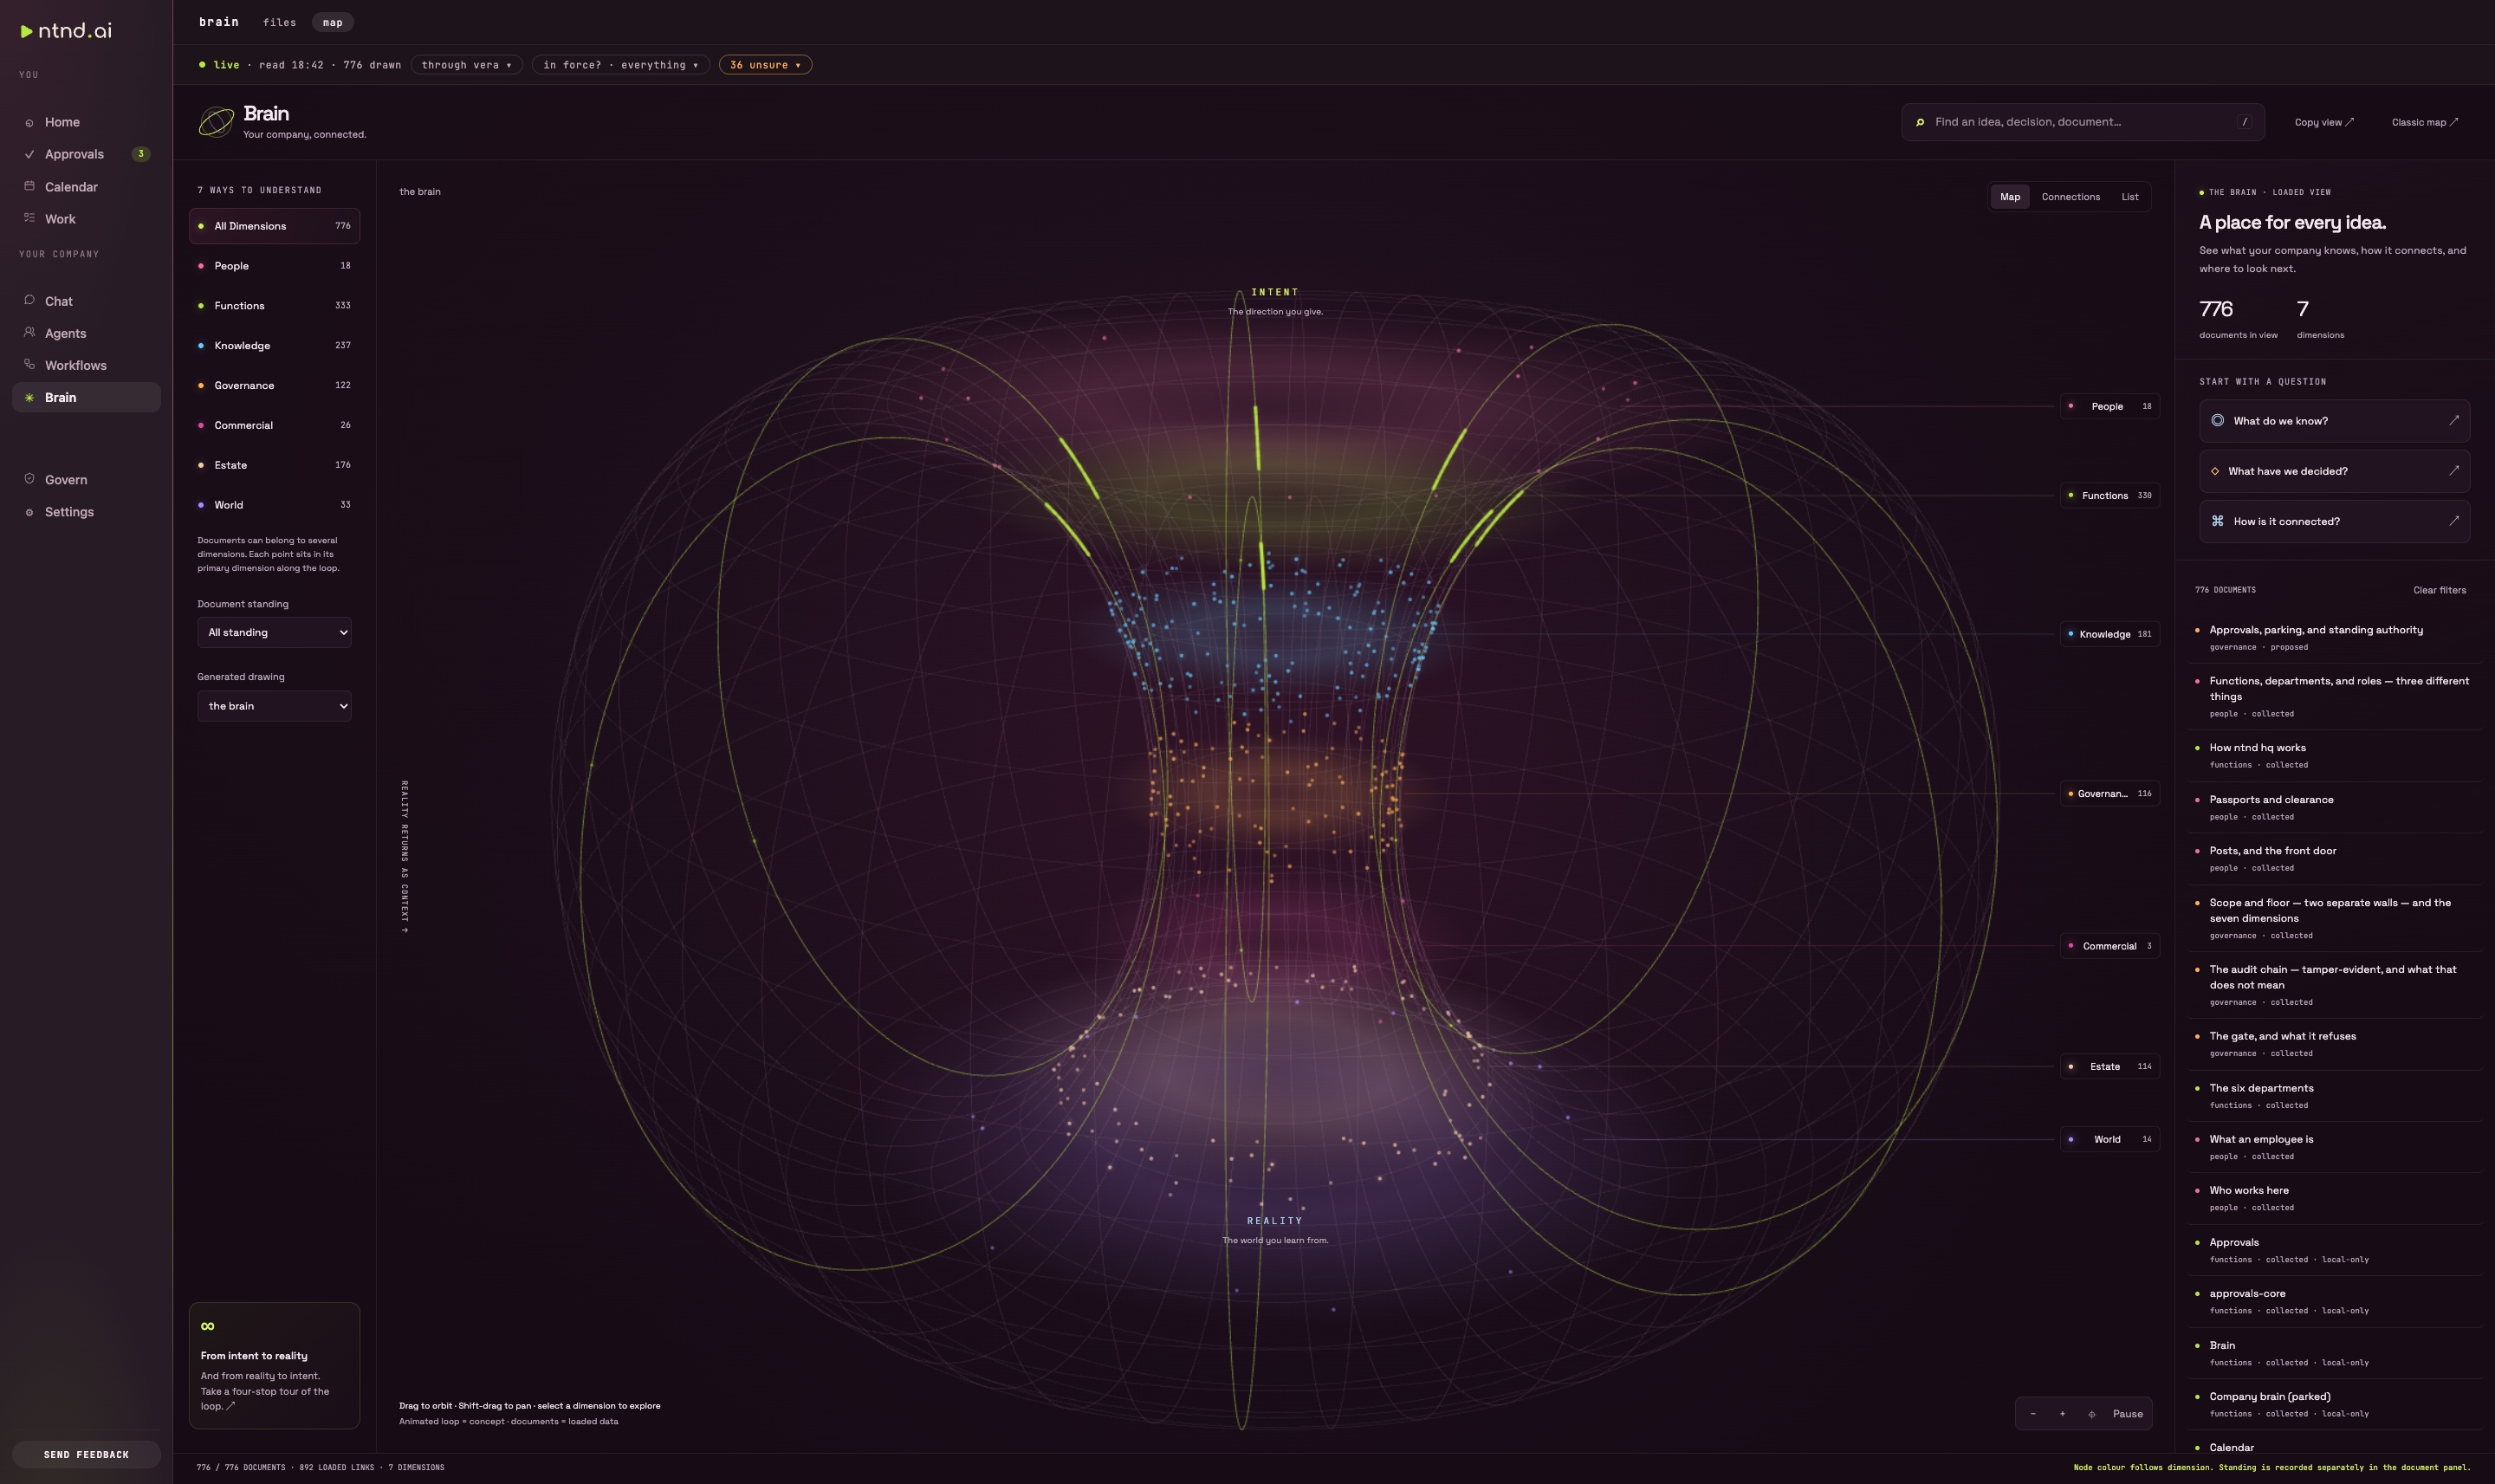Click the ntnd.ai logo
Screen dimensions: 2495x1484
click(66, 31)
